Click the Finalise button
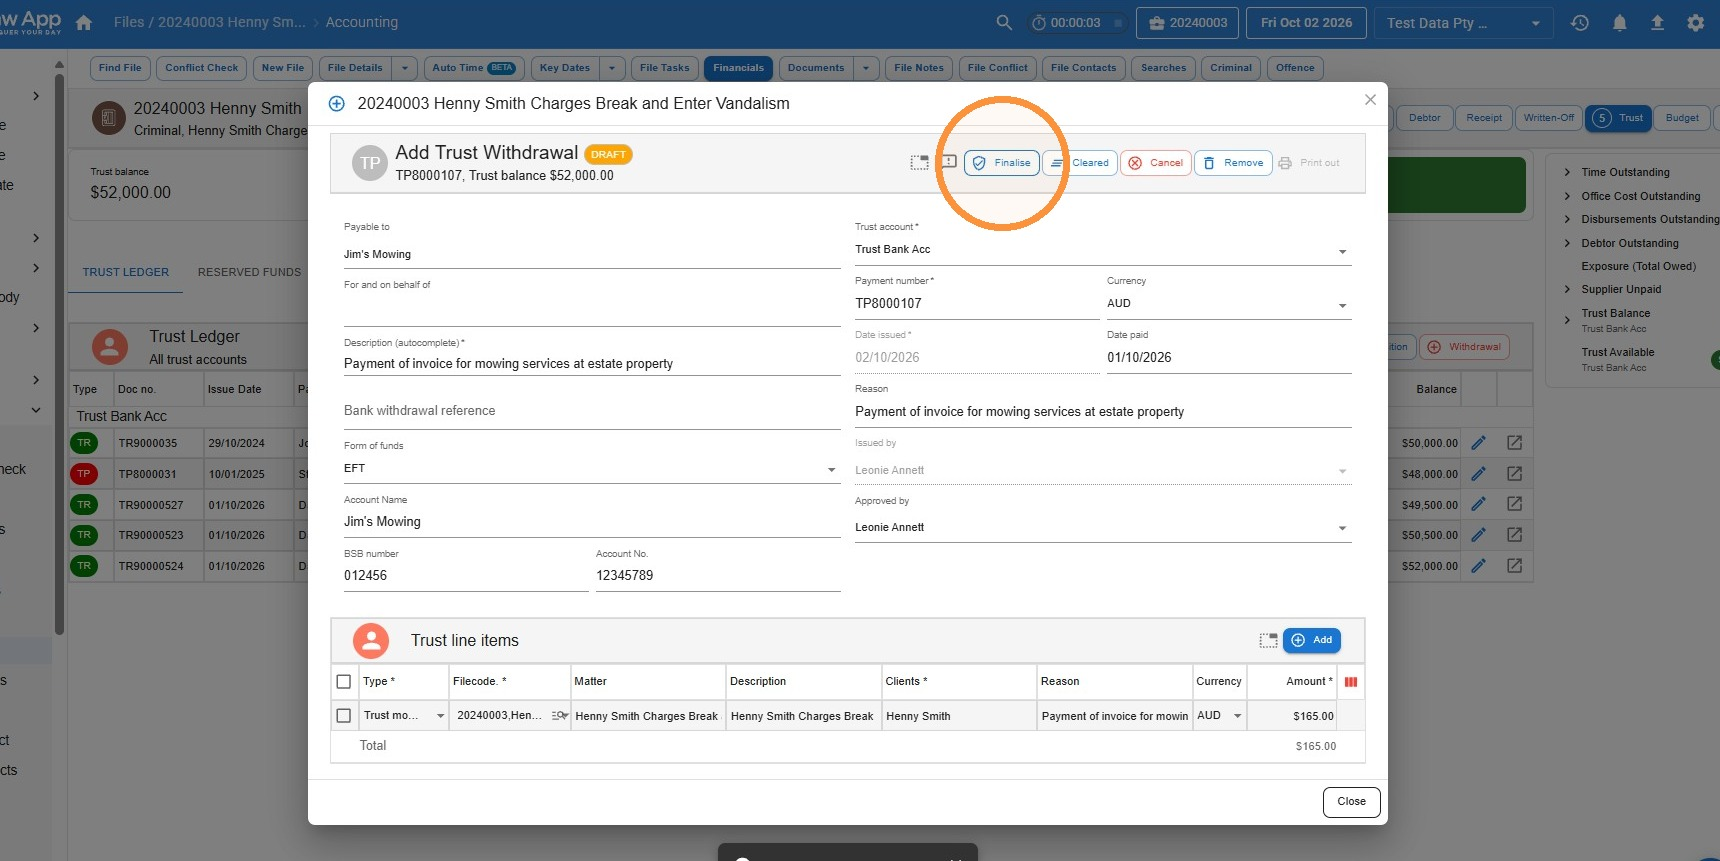Image resolution: width=1720 pixels, height=861 pixels. (1002, 163)
